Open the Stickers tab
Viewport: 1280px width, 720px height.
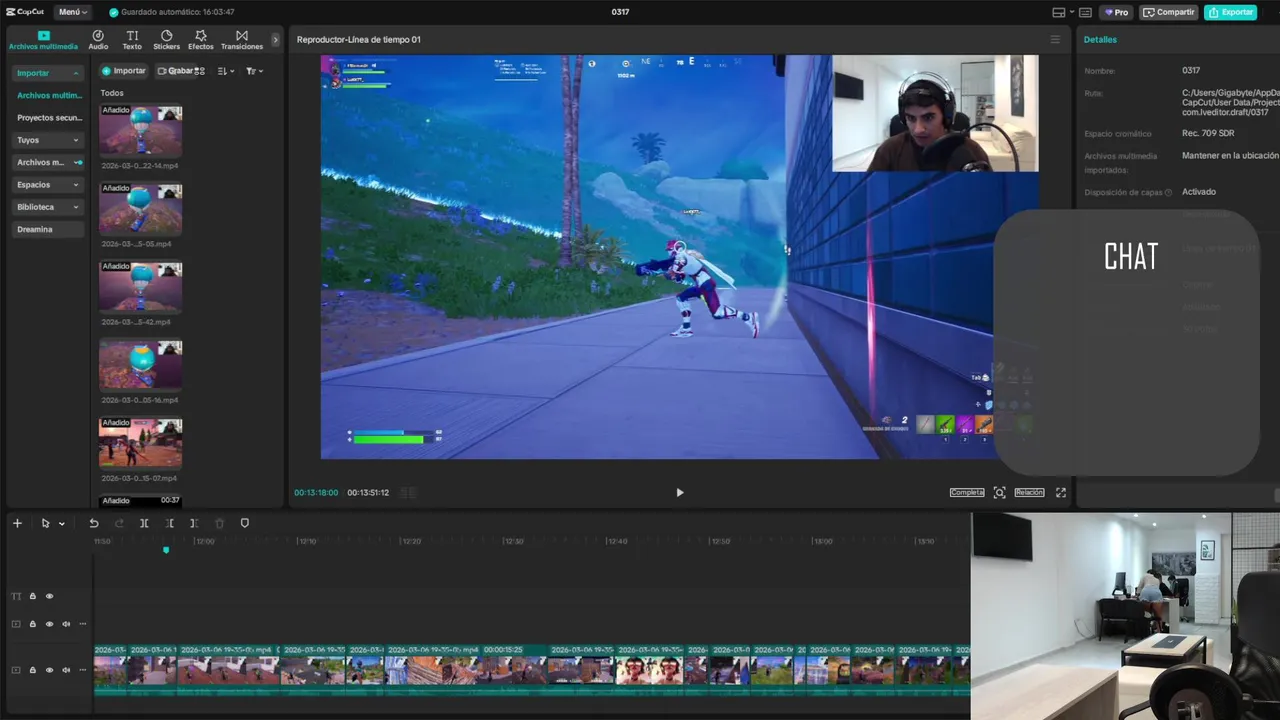point(166,40)
